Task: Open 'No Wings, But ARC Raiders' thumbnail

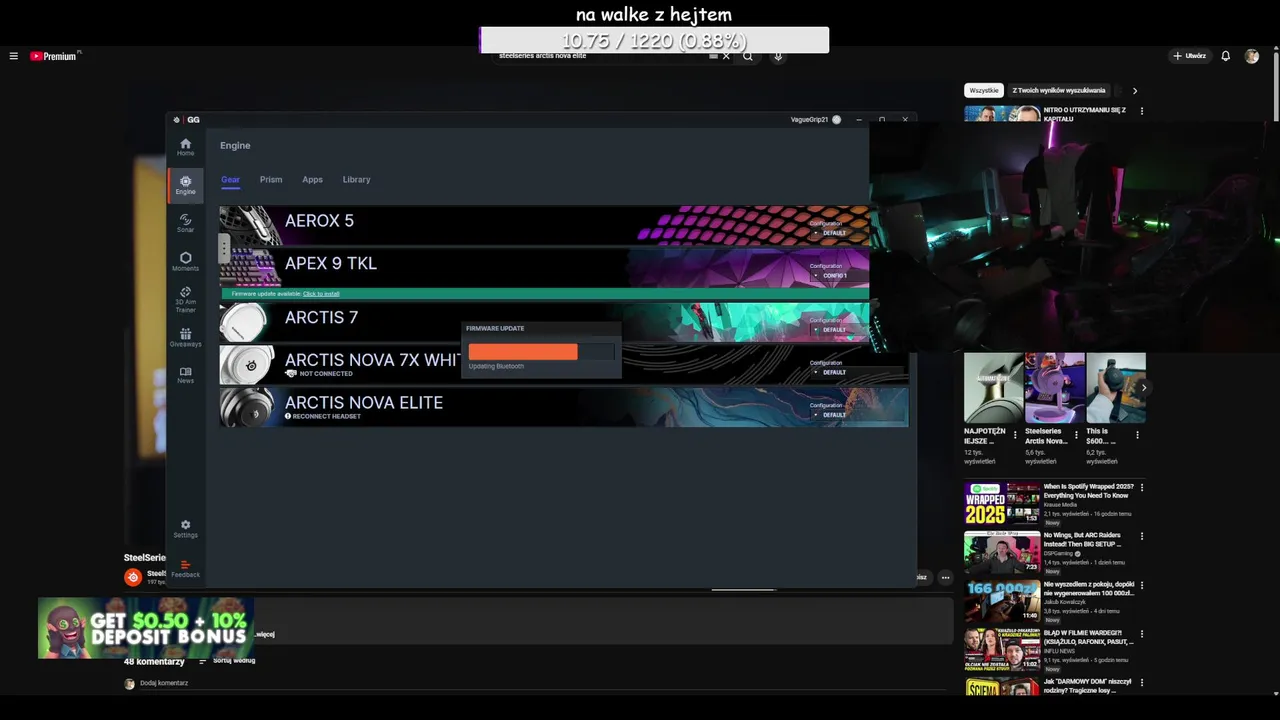Action: point(1002,552)
